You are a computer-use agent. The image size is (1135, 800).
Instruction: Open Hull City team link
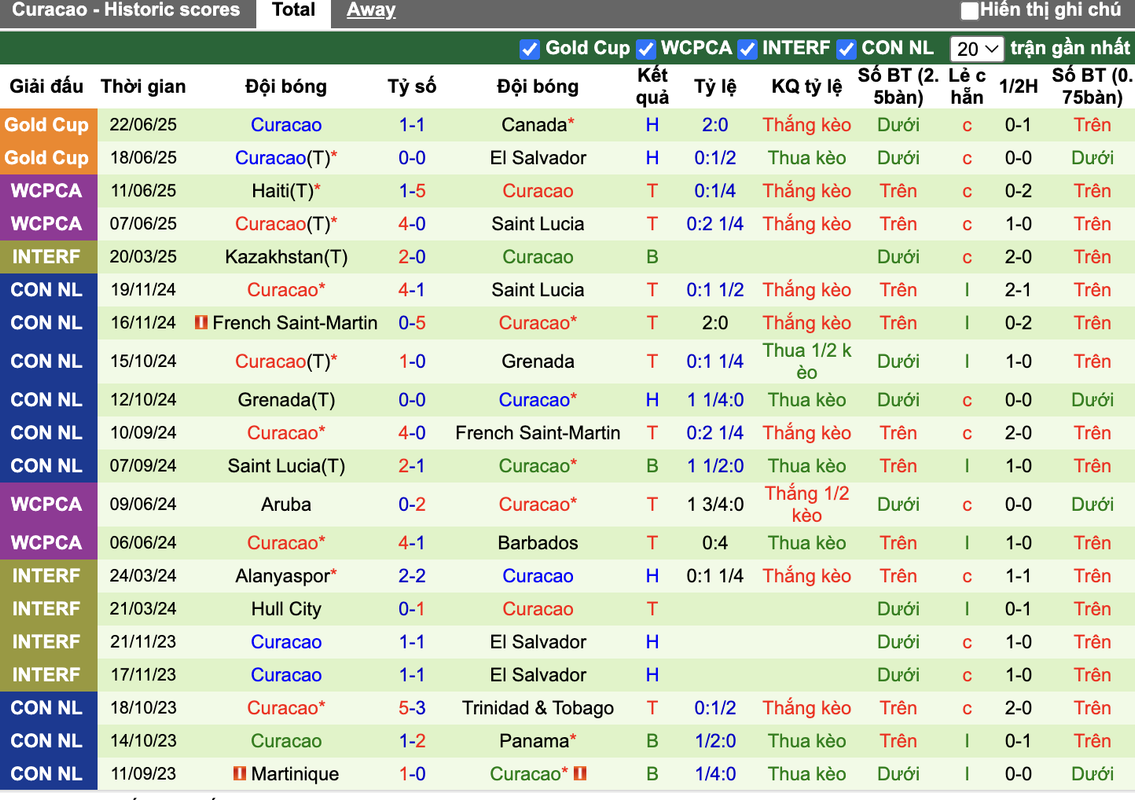click(286, 609)
